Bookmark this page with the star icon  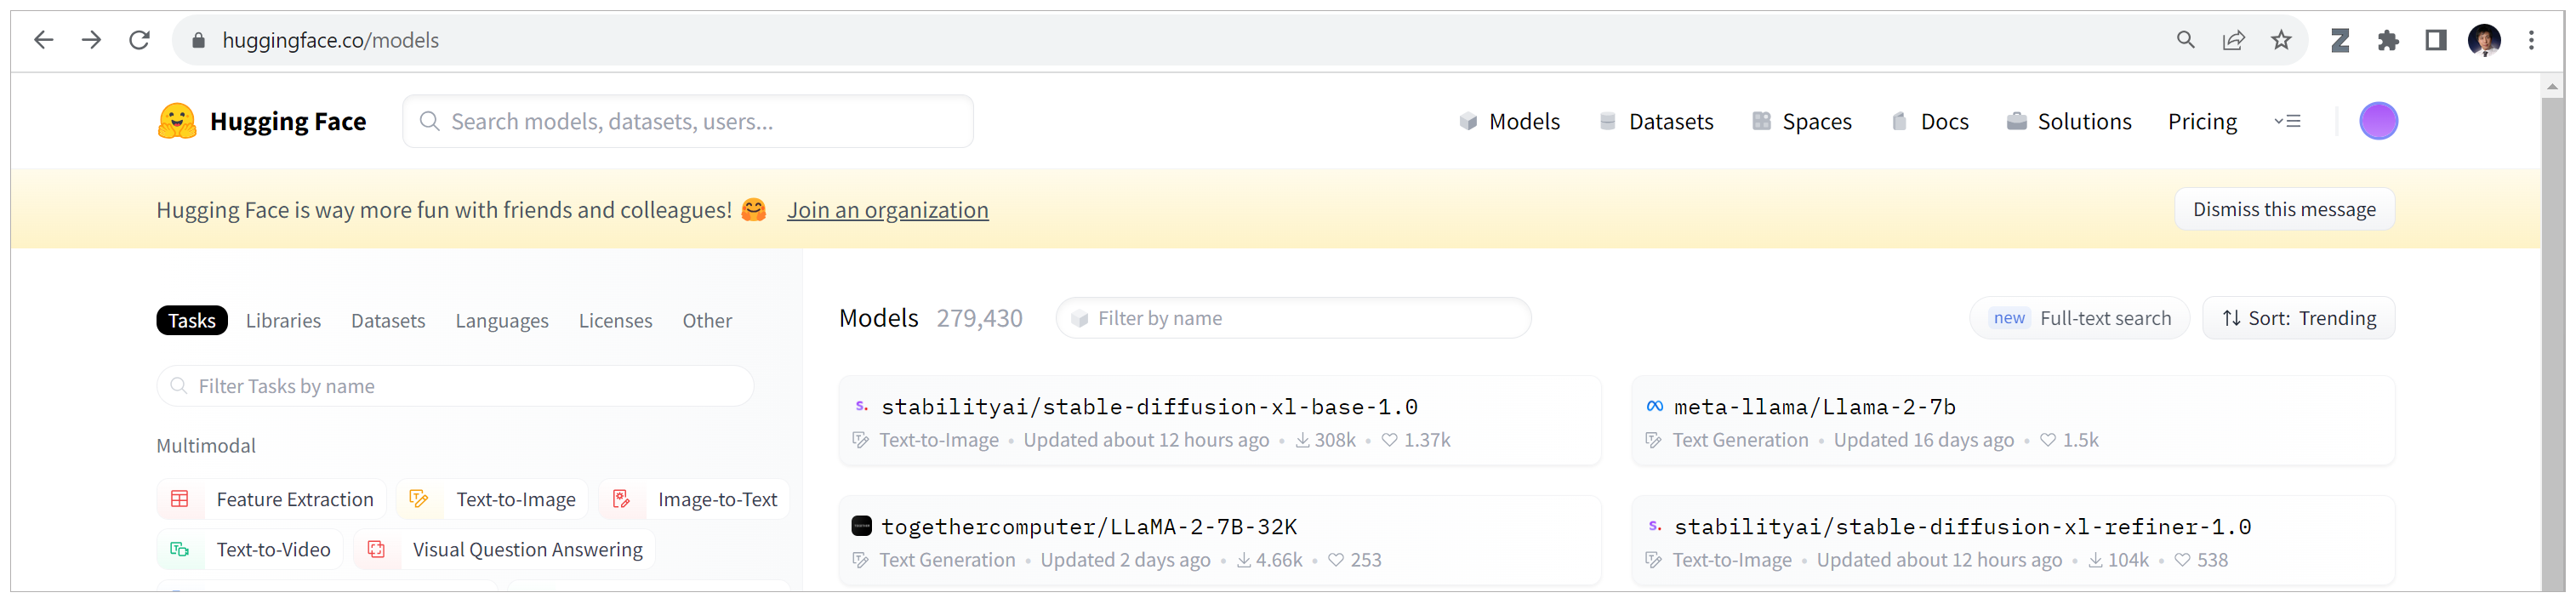[x=2280, y=40]
